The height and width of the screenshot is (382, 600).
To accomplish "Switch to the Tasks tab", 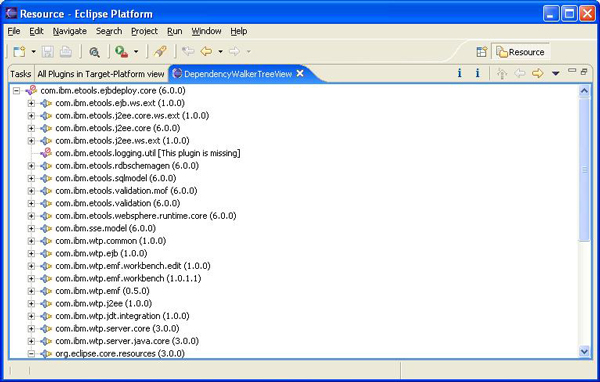I will pos(21,74).
